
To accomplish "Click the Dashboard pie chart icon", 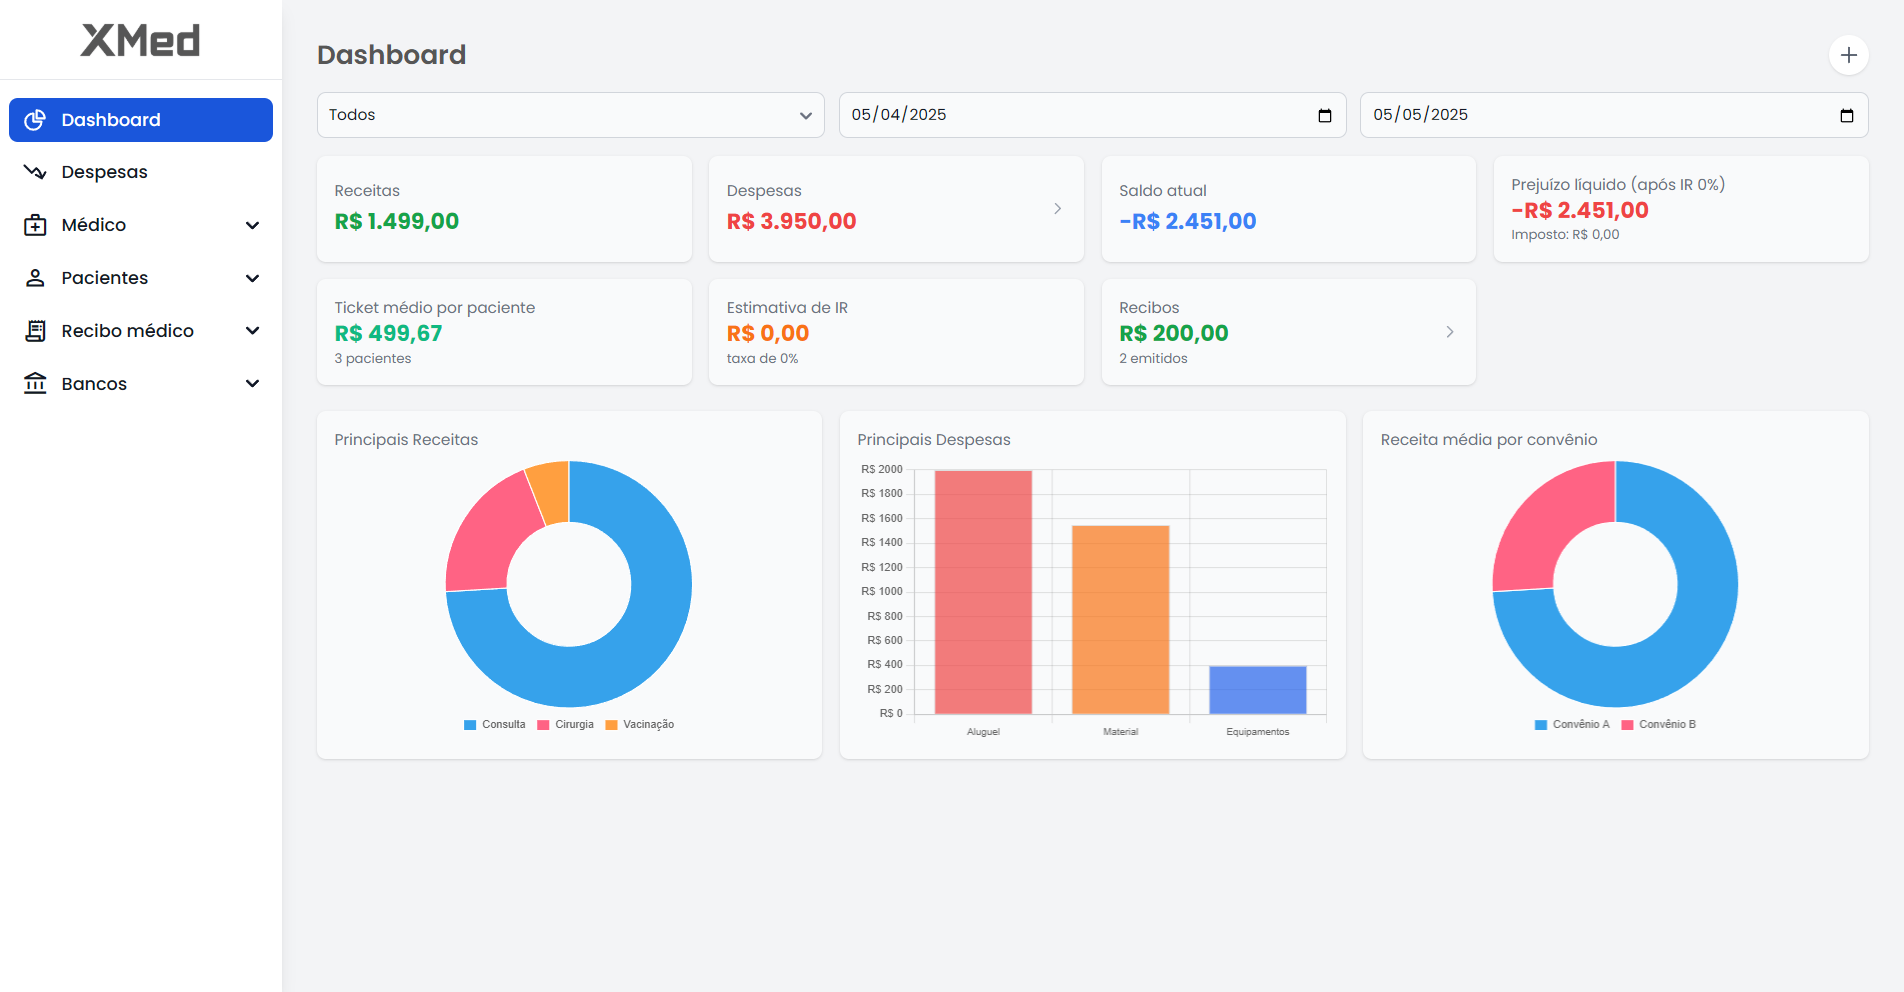I will point(35,120).
